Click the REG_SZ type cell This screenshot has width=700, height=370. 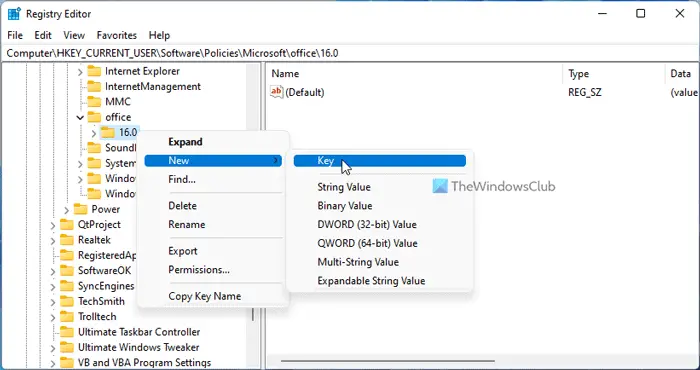pos(584,92)
